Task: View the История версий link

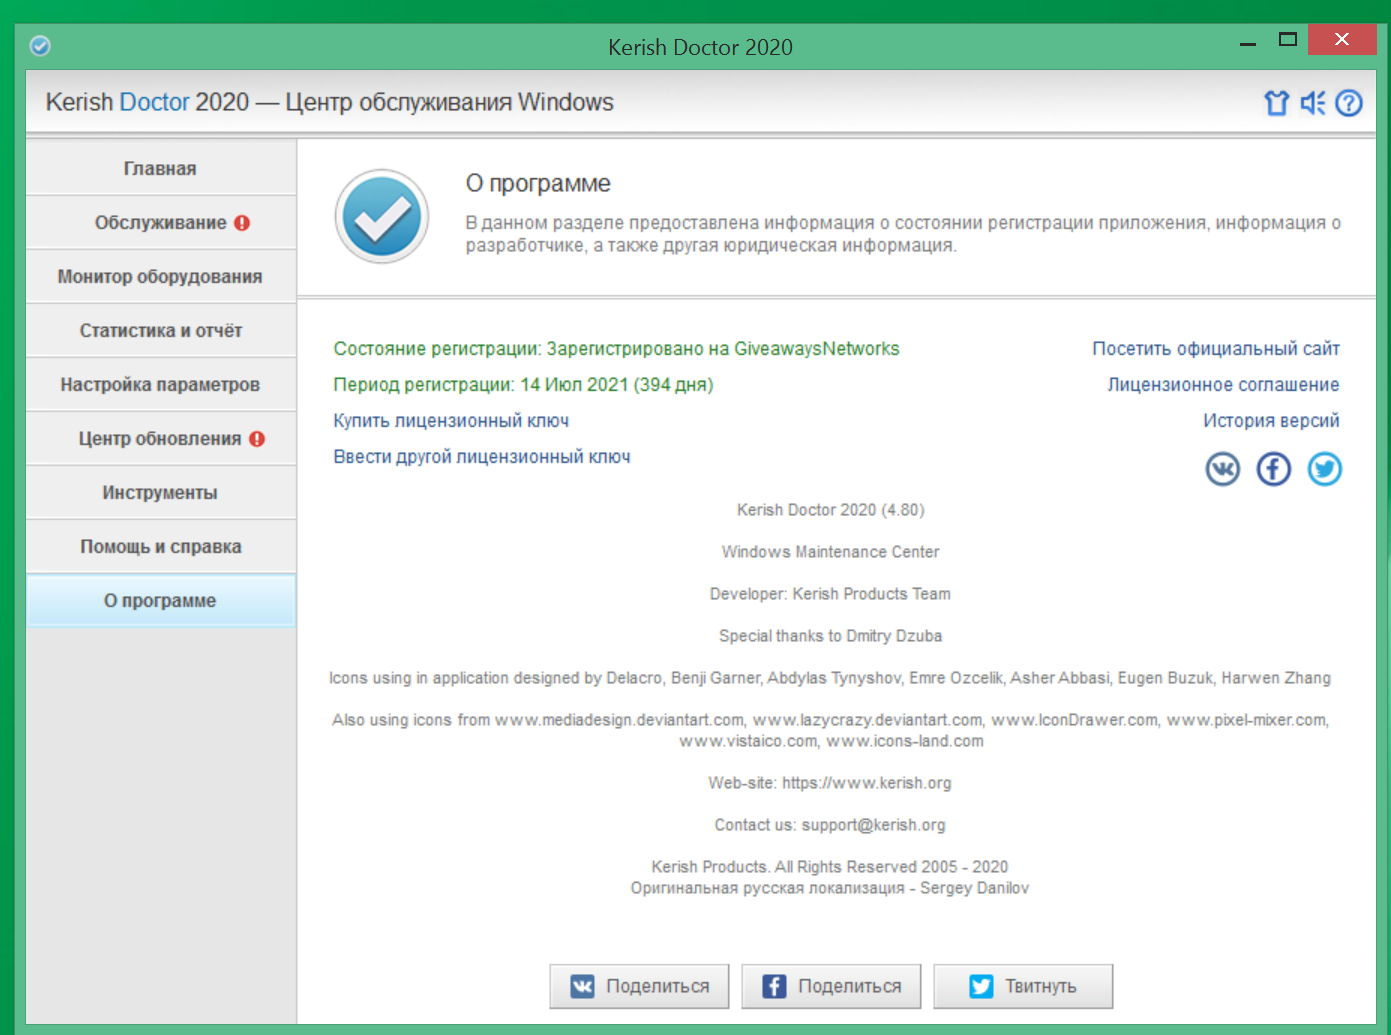Action: (1270, 421)
